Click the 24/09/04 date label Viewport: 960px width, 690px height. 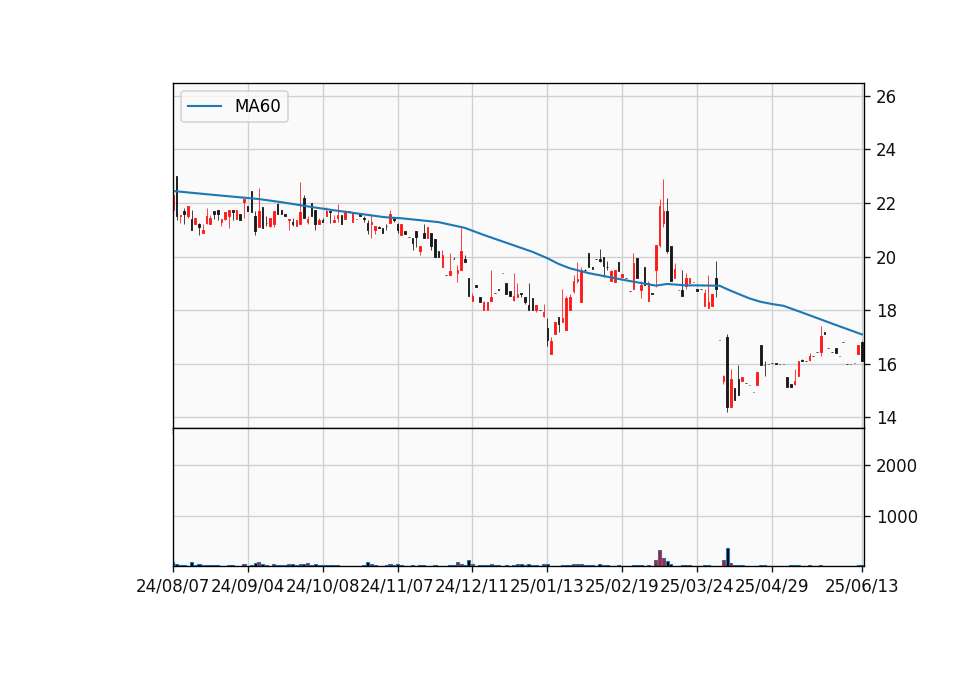point(247,586)
